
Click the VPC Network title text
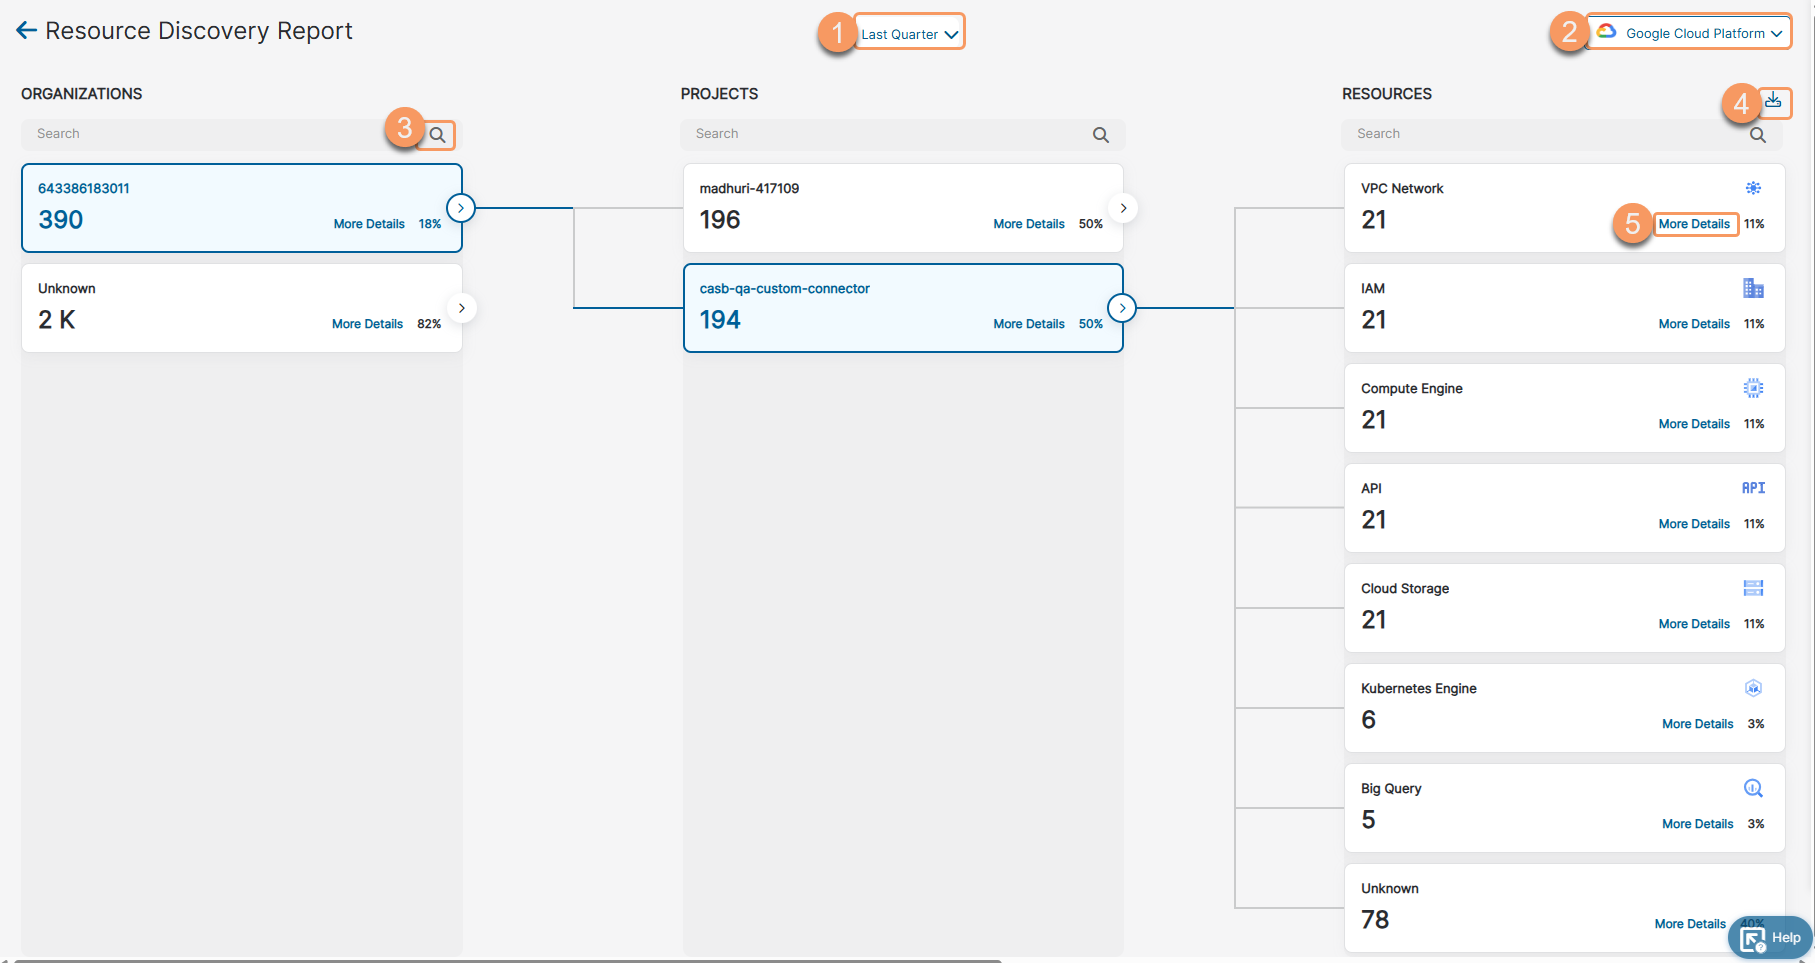click(x=1402, y=188)
